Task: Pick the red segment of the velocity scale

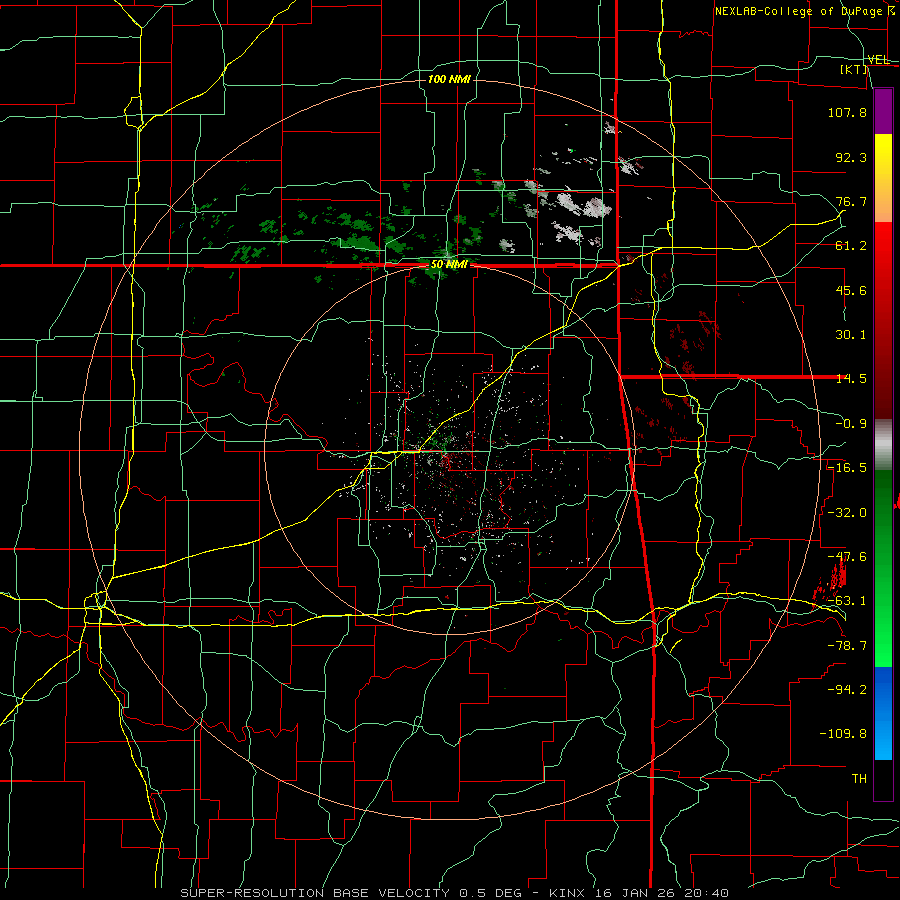Action: coord(883,320)
